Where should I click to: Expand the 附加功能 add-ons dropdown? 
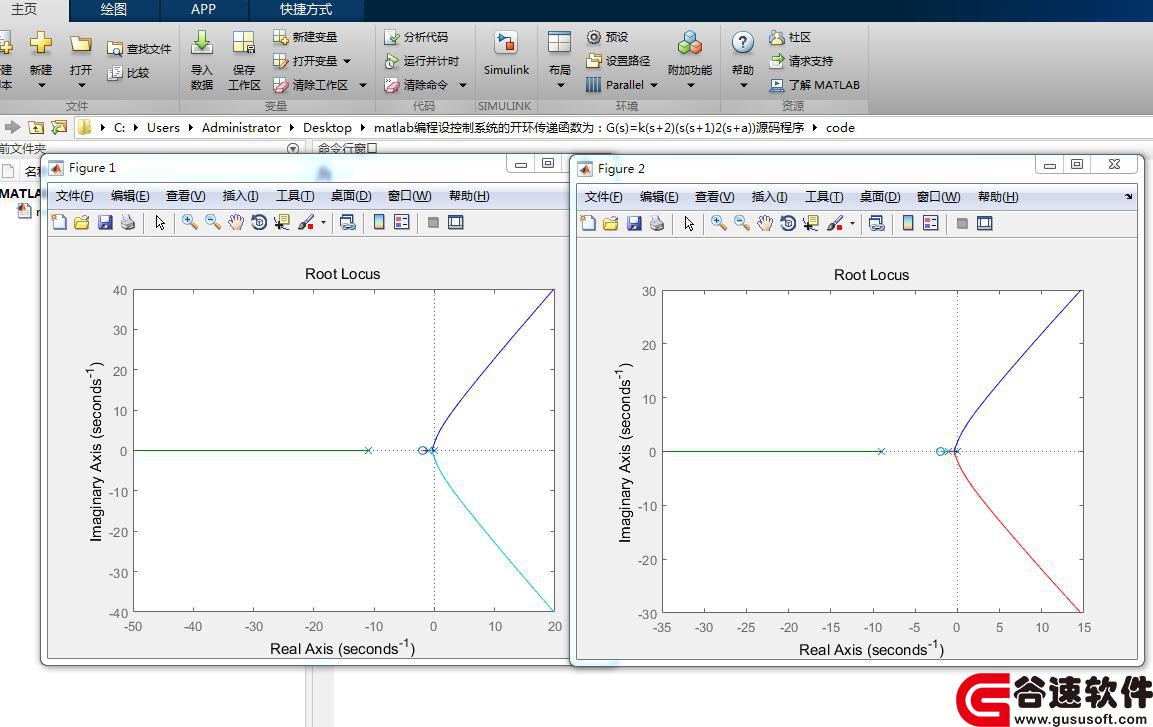(x=690, y=85)
